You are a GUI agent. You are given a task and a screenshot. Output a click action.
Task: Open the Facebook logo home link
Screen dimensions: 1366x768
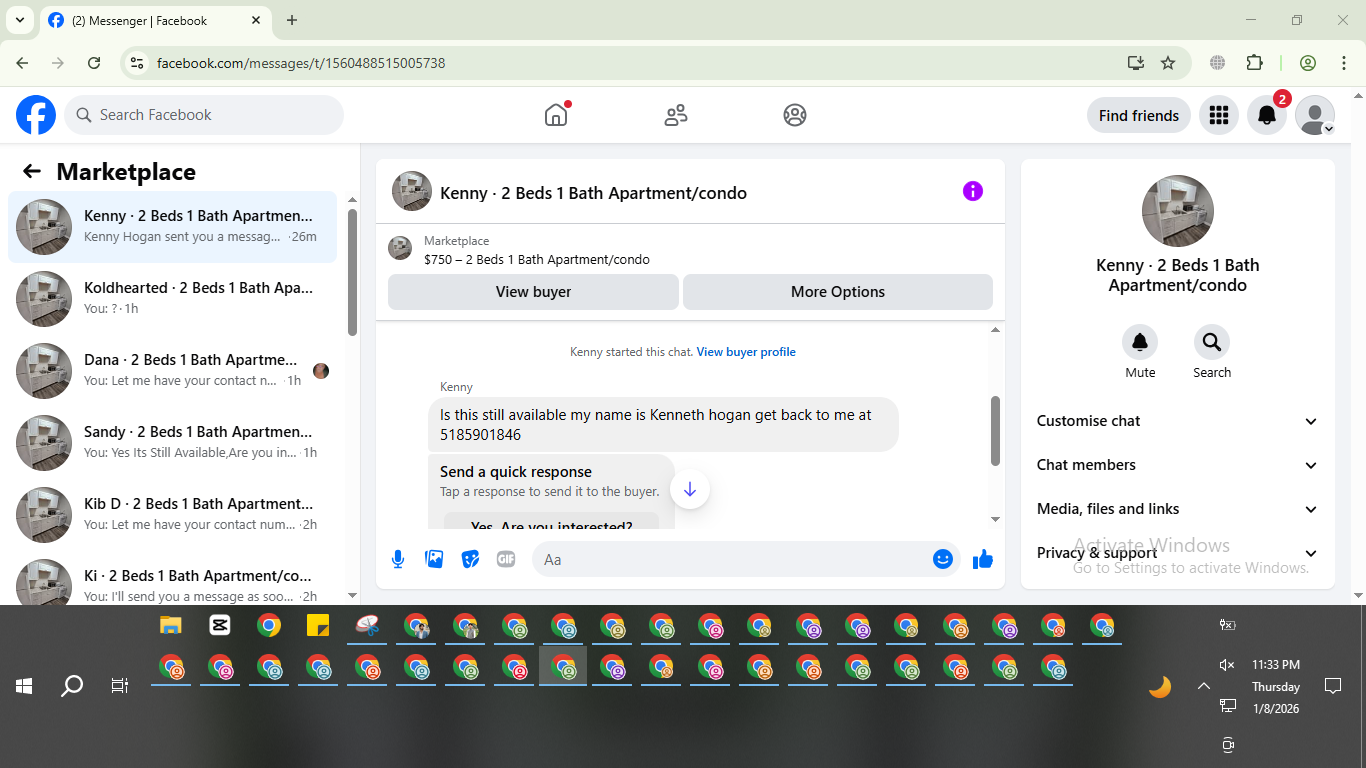(36, 115)
